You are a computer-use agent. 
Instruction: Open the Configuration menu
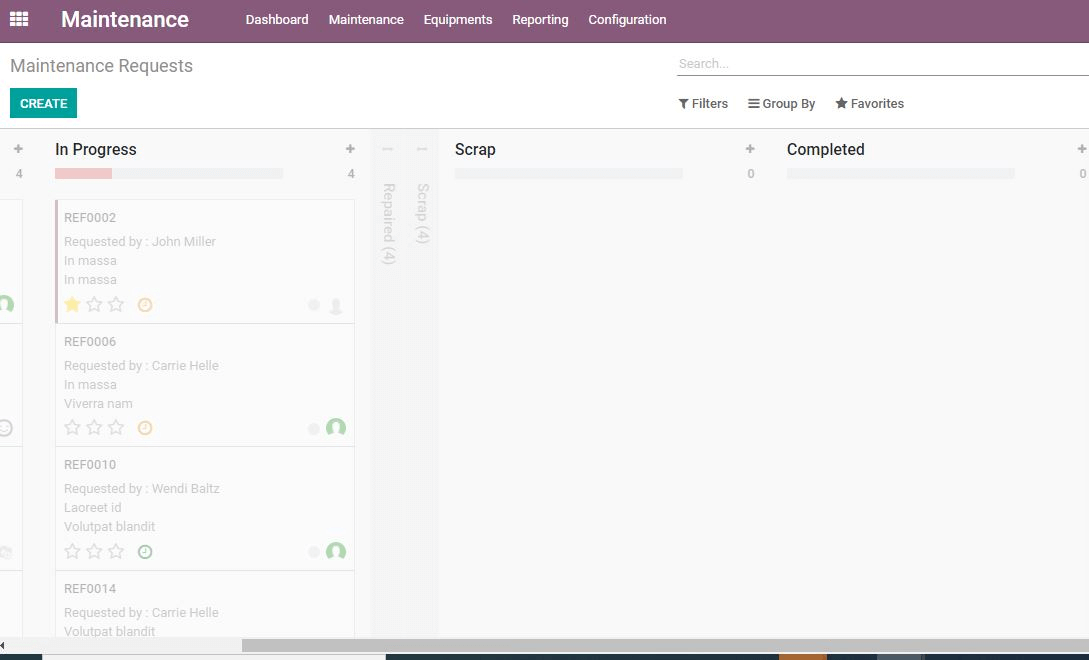[627, 19]
